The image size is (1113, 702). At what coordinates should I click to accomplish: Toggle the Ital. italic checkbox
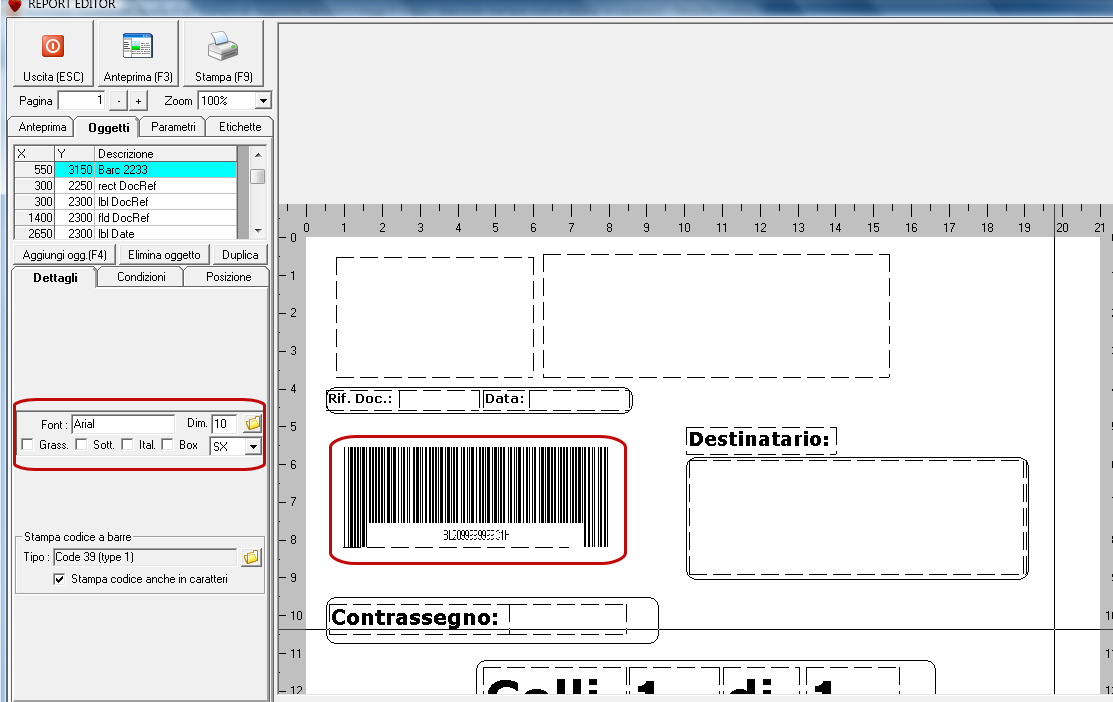click(127, 444)
